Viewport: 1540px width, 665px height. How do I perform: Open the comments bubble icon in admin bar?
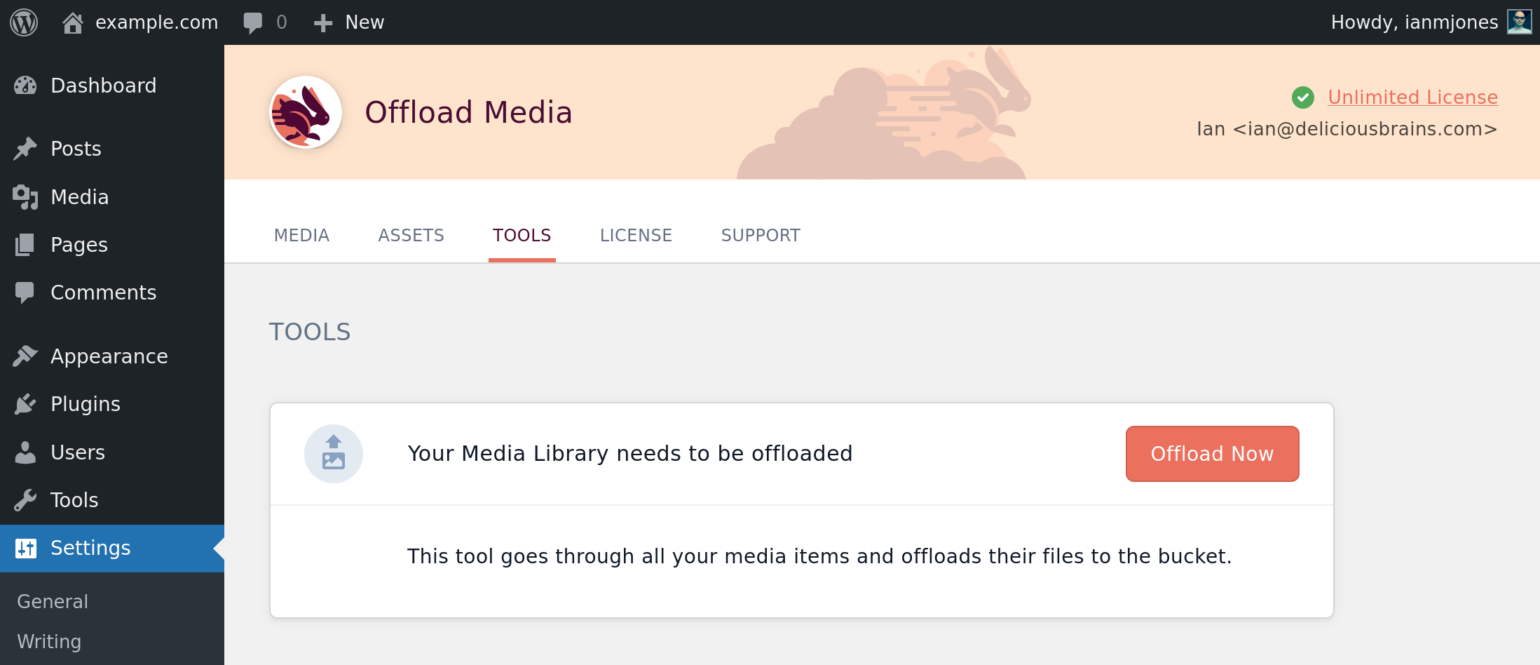pyautogui.click(x=254, y=23)
